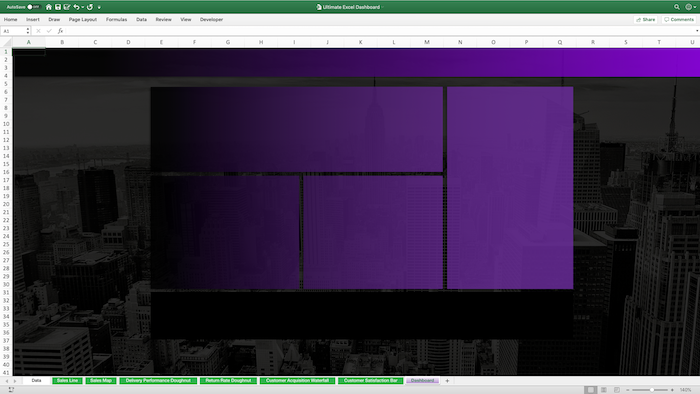Open the search magnifier icon
Viewport: 700px width, 394px height.
[x=677, y=7]
